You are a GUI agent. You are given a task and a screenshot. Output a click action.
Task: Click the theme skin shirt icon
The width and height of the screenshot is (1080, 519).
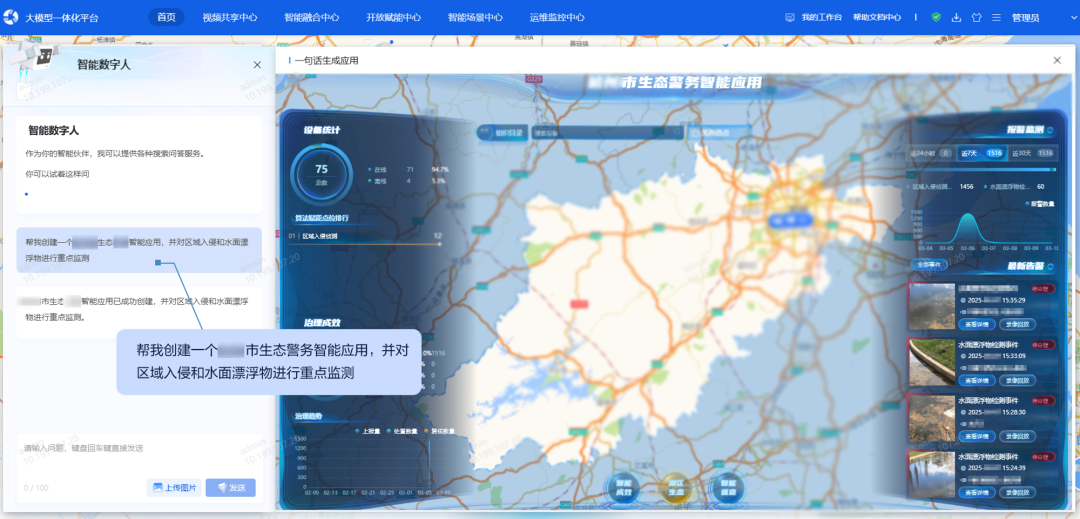pyautogui.click(x=976, y=17)
